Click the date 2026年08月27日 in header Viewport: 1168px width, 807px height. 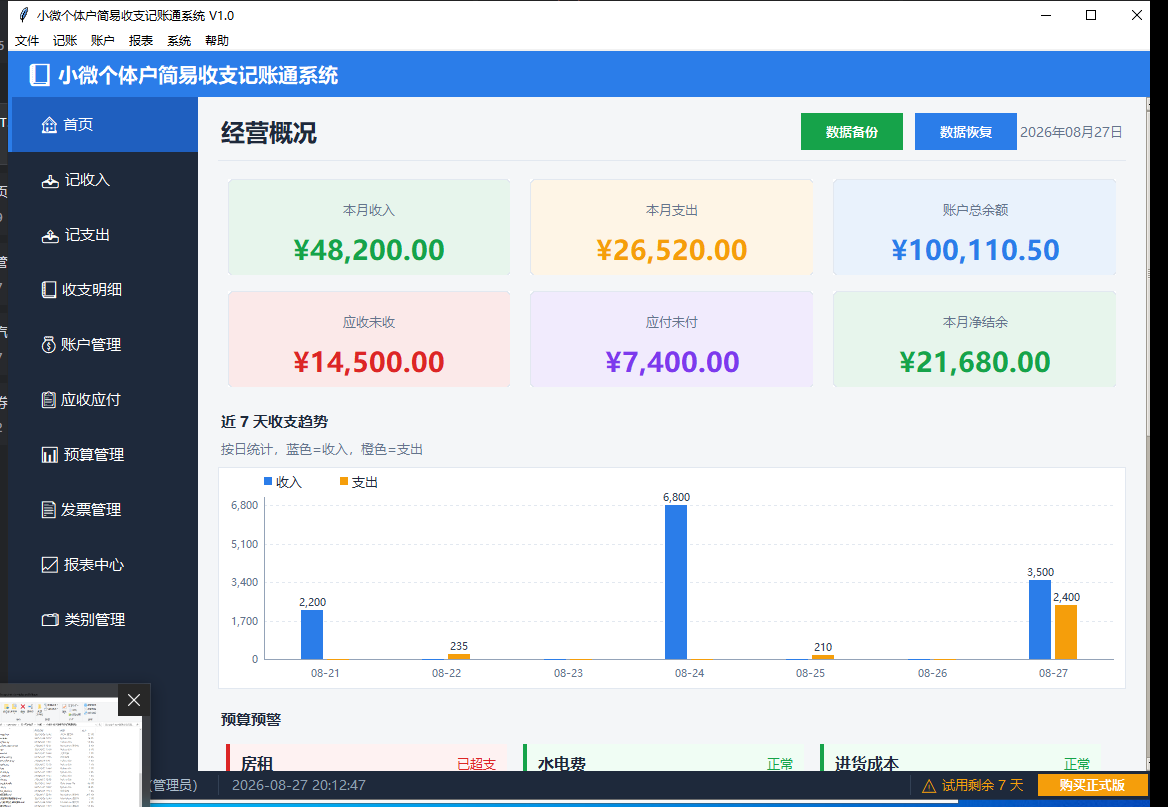pyautogui.click(x=1070, y=132)
